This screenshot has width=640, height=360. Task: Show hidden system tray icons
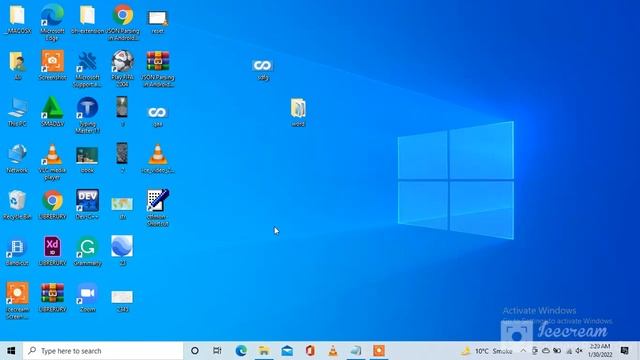[x=523, y=351]
